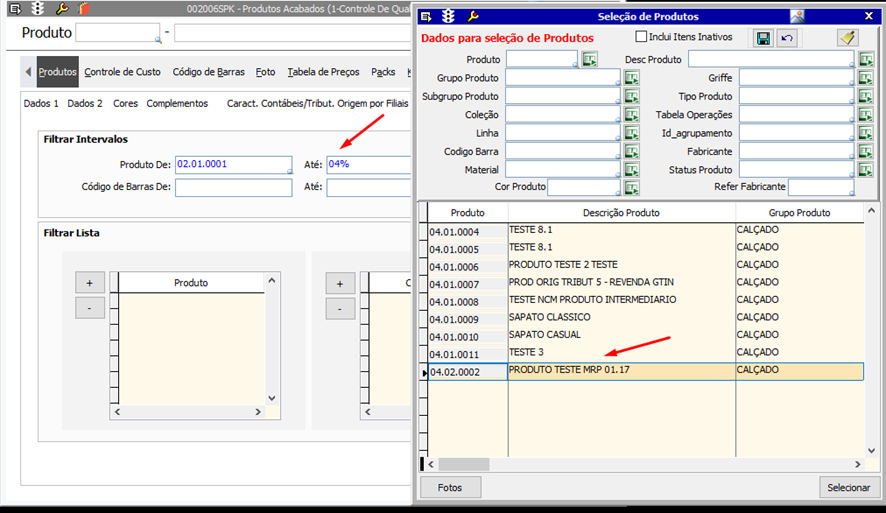Click the undo arrow icon in Seleção de Produtos
Image resolution: width=886 pixels, height=513 pixels.
pos(787,38)
